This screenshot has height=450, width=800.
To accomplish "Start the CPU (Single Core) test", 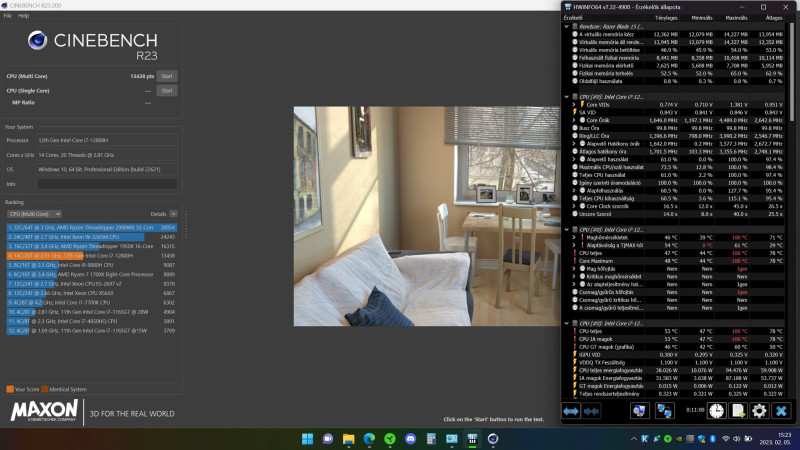I will 167,90.
